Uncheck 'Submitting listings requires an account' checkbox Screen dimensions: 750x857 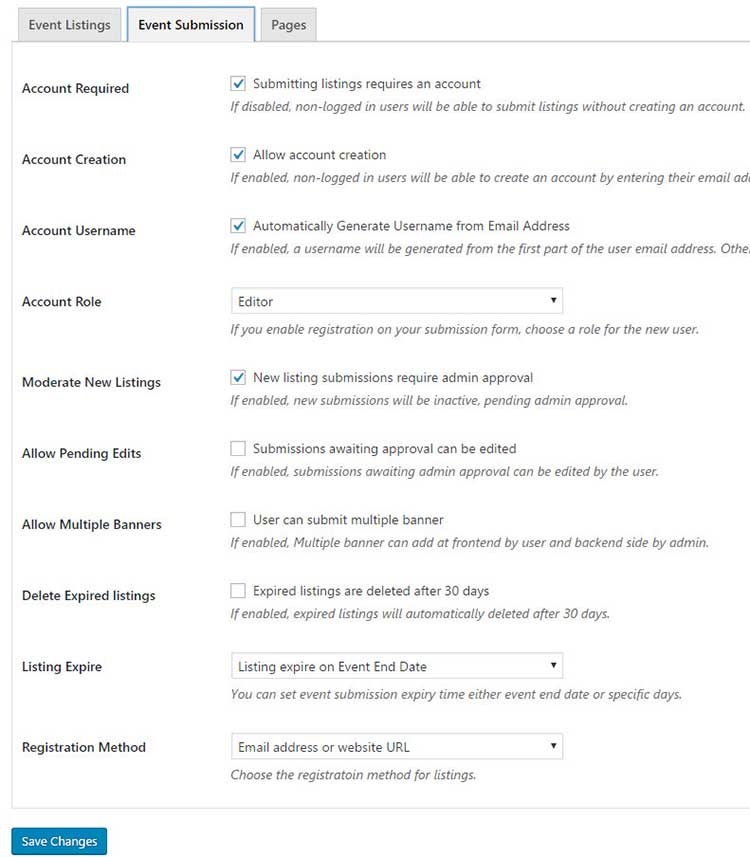pyautogui.click(x=238, y=84)
